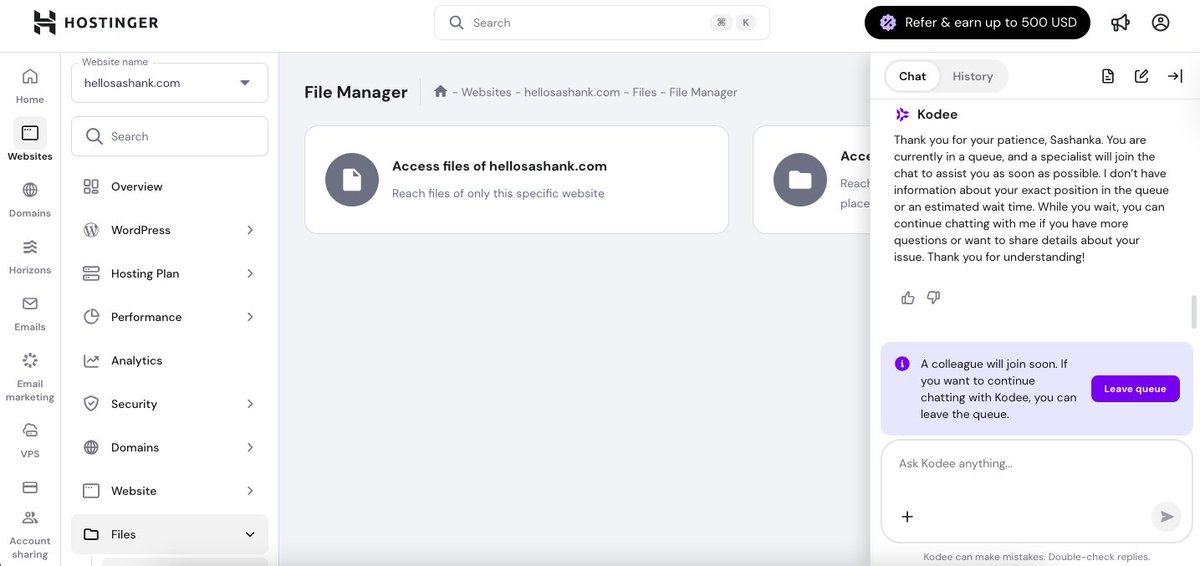
Task: Click Files in the breadcrumb
Action: [x=645, y=92]
